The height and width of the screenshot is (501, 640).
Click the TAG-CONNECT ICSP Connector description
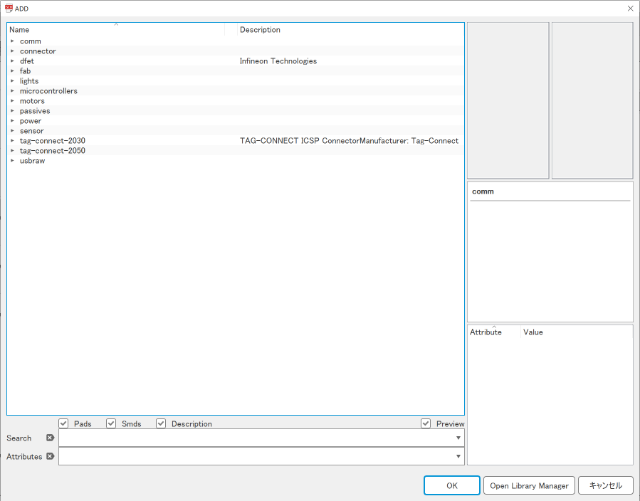tap(349, 140)
